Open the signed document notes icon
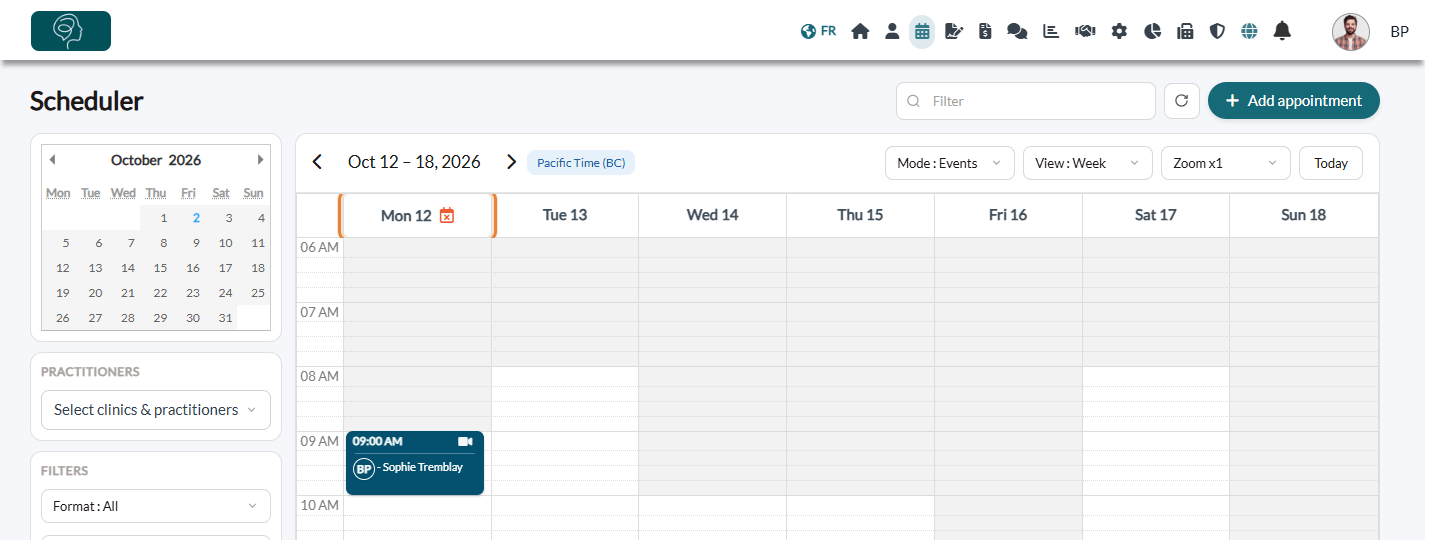This screenshot has height=540, width=1440. tap(954, 31)
